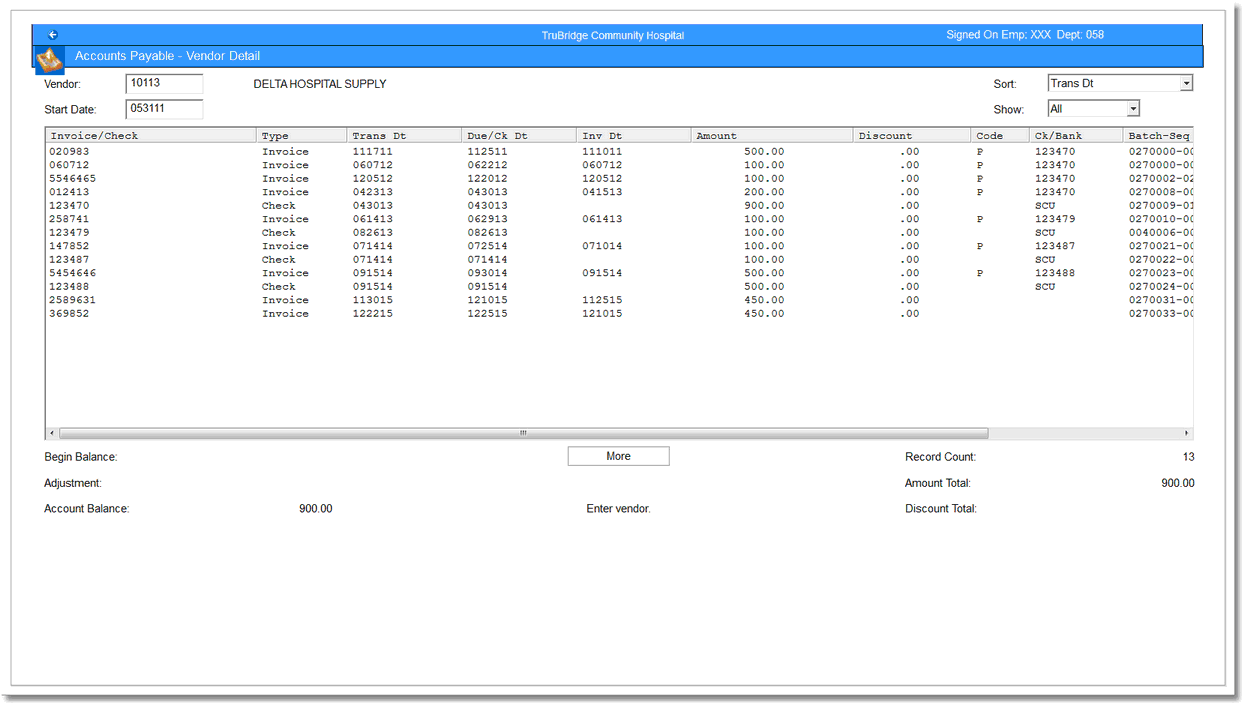Select check row 123487

pos(619,260)
